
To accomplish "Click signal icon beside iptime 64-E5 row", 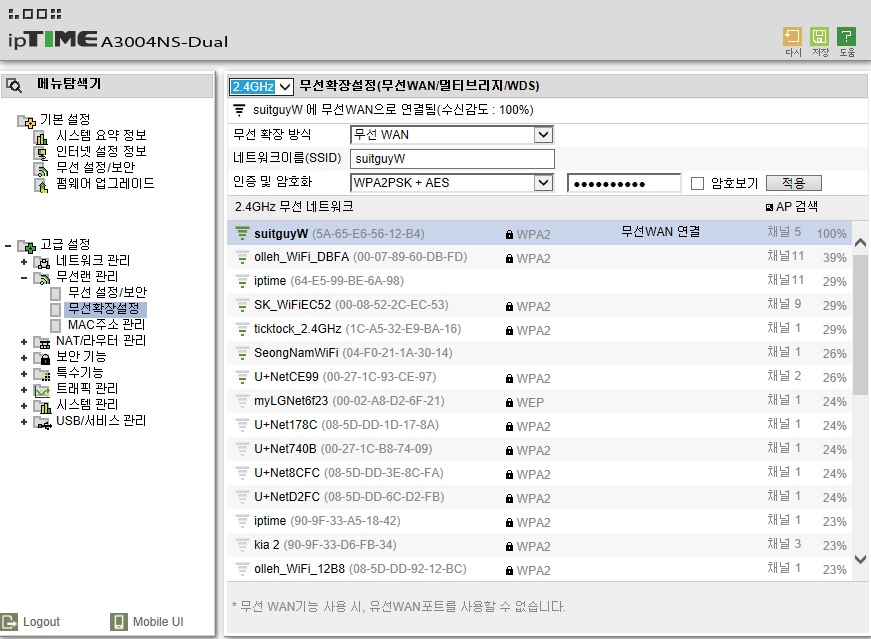I will [x=242, y=281].
